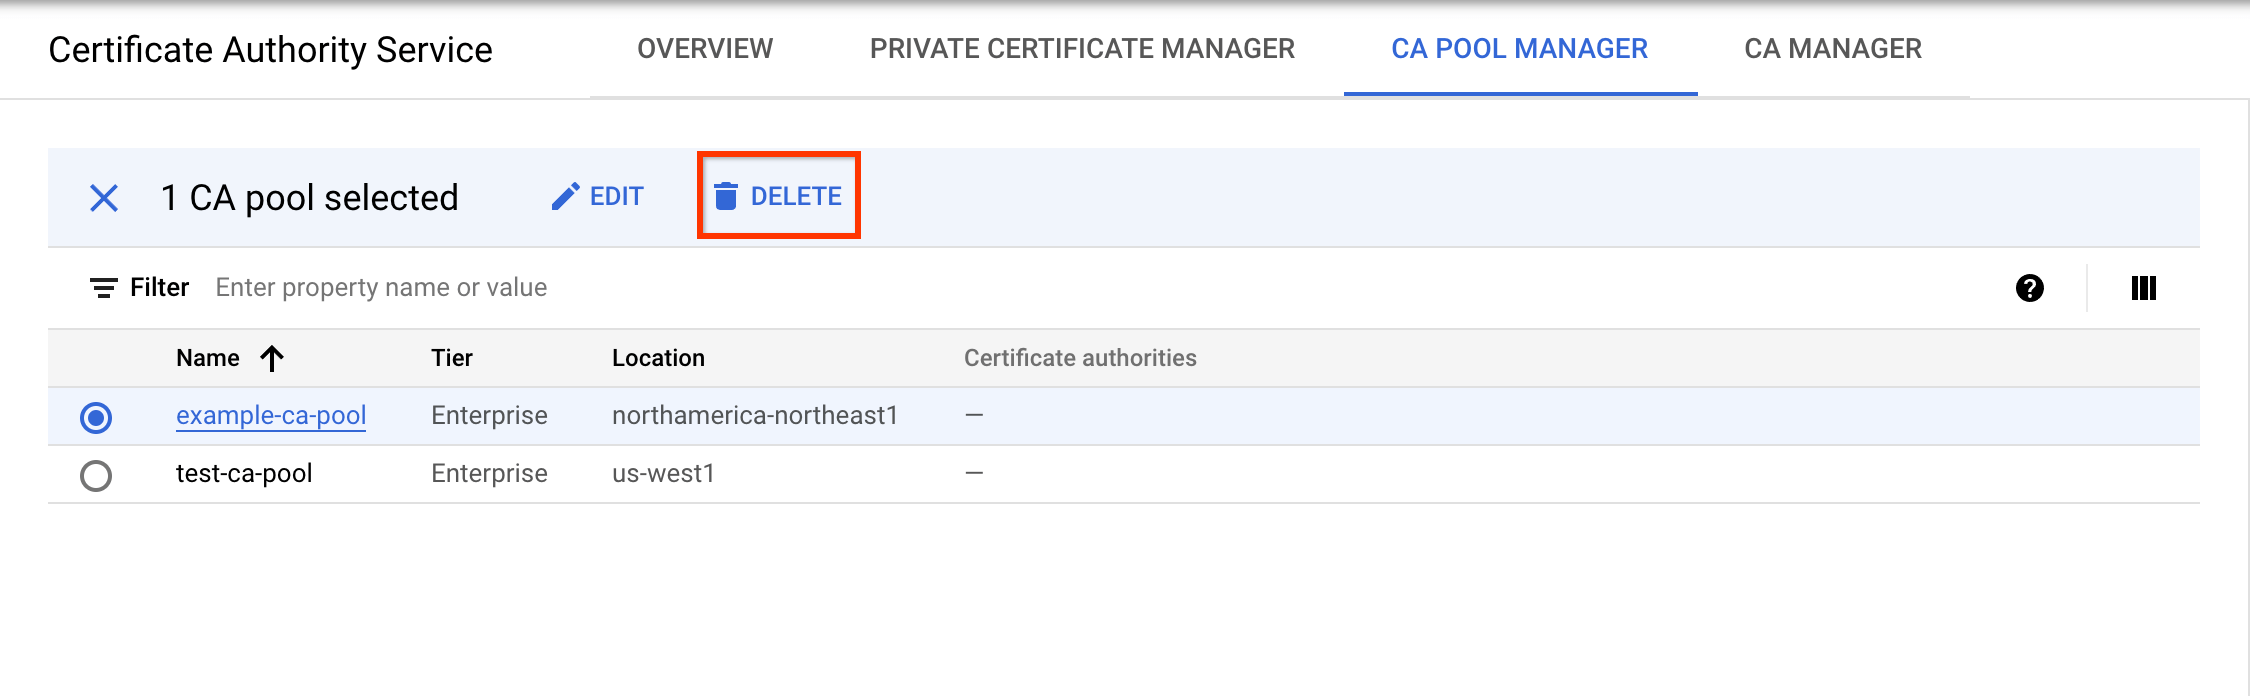Open column display options icon
This screenshot has width=2250, height=696.
2143,288
